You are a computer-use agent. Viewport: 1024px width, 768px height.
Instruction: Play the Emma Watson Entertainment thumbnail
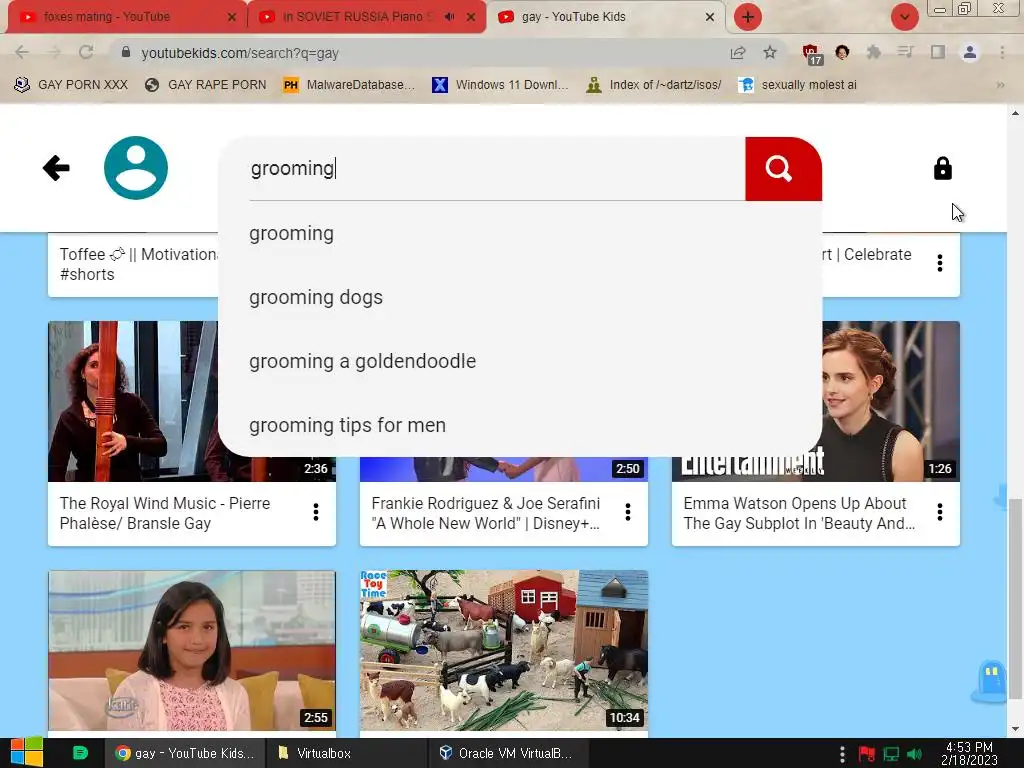(x=891, y=401)
